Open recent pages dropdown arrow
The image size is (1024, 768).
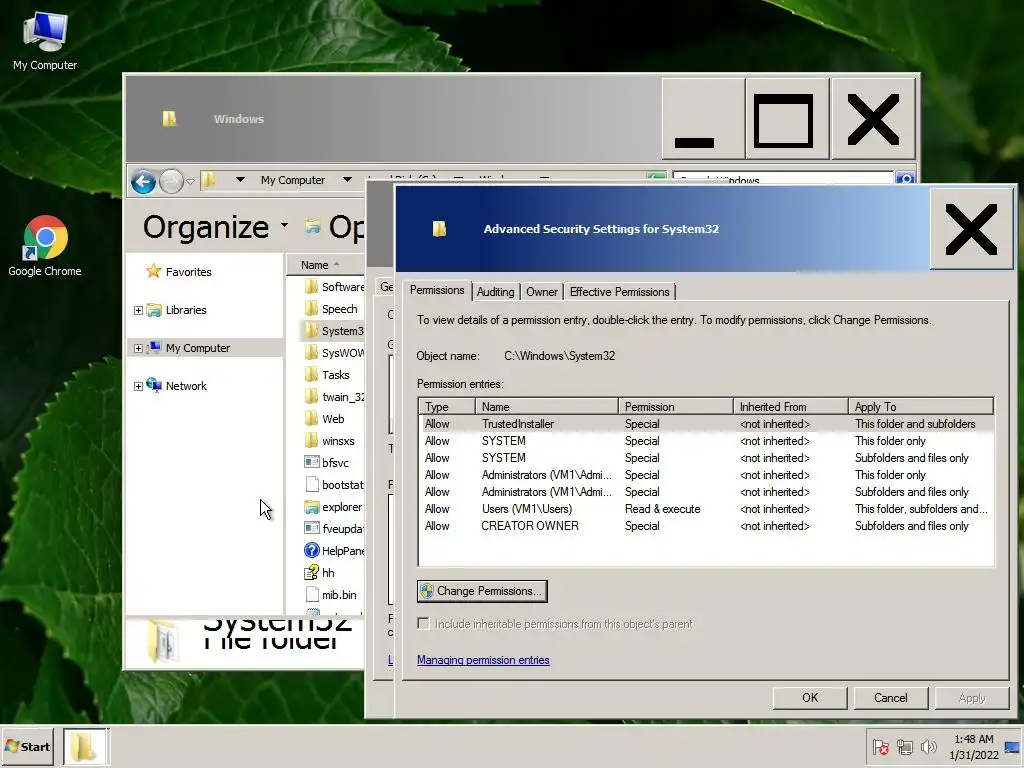click(190, 182)
